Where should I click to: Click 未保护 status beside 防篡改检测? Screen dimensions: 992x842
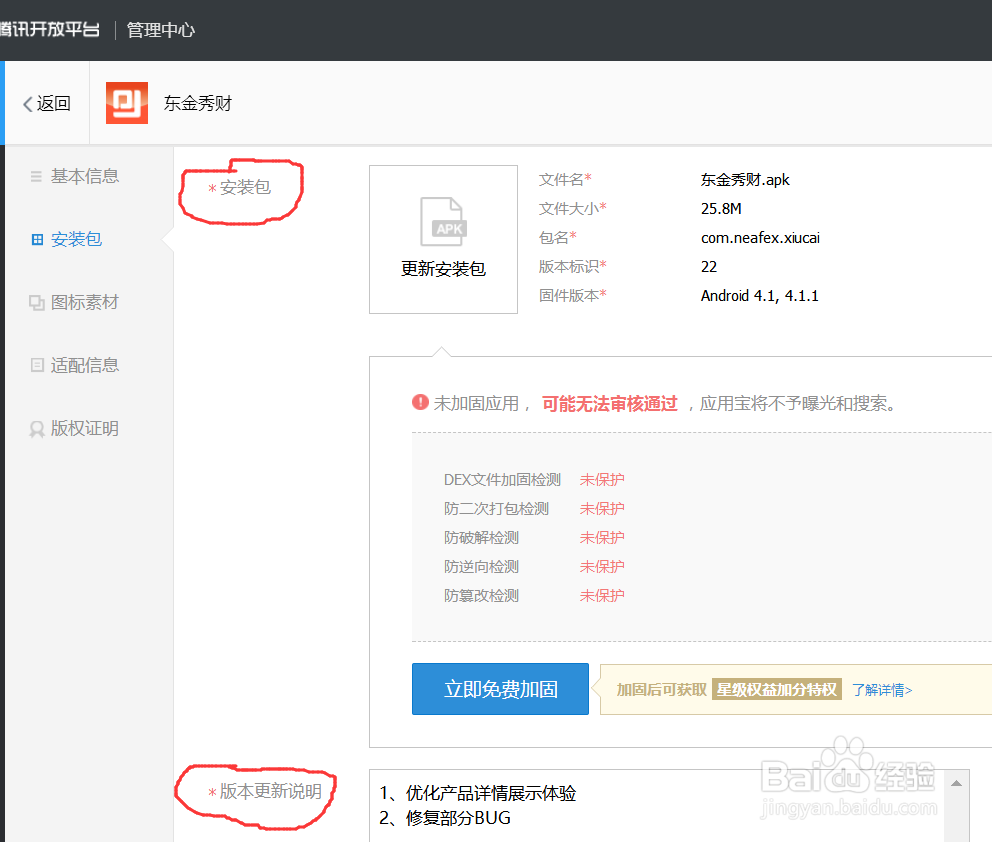point(602,596)
